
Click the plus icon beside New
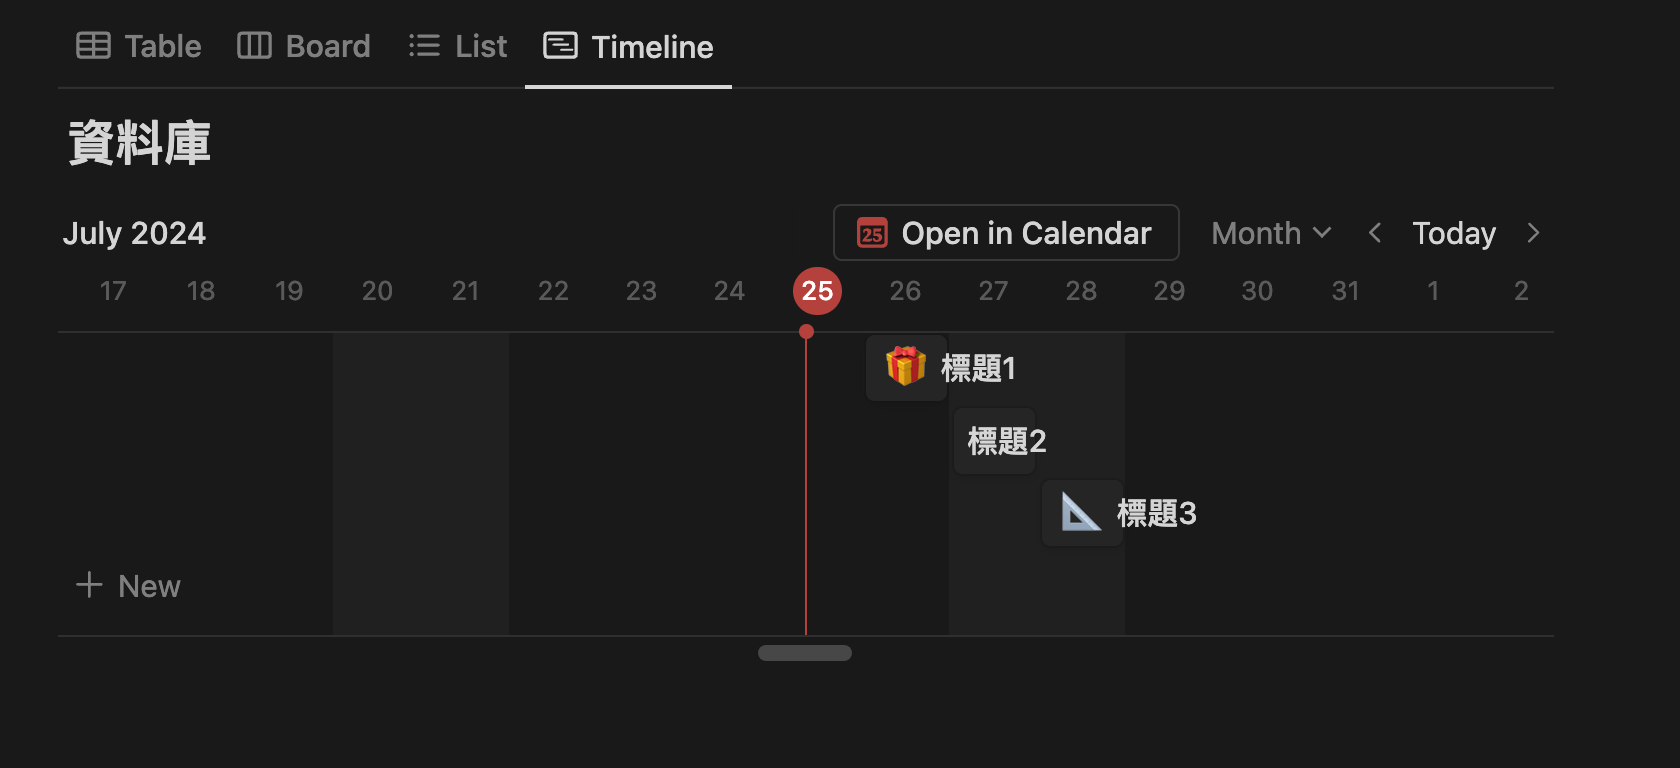coord(89,585)
